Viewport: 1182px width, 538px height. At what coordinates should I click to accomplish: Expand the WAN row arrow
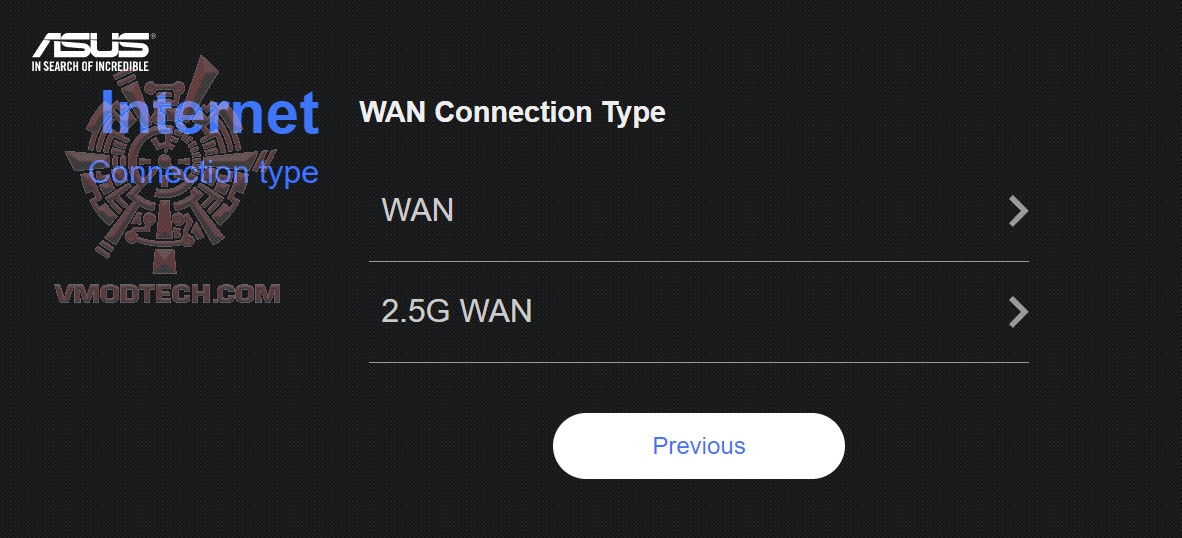pos(1018,211)
